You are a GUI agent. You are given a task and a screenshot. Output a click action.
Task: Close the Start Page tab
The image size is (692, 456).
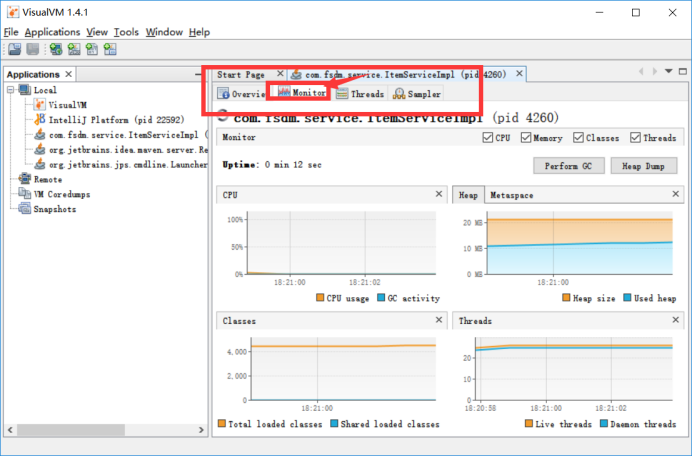(x=280, y=73)
